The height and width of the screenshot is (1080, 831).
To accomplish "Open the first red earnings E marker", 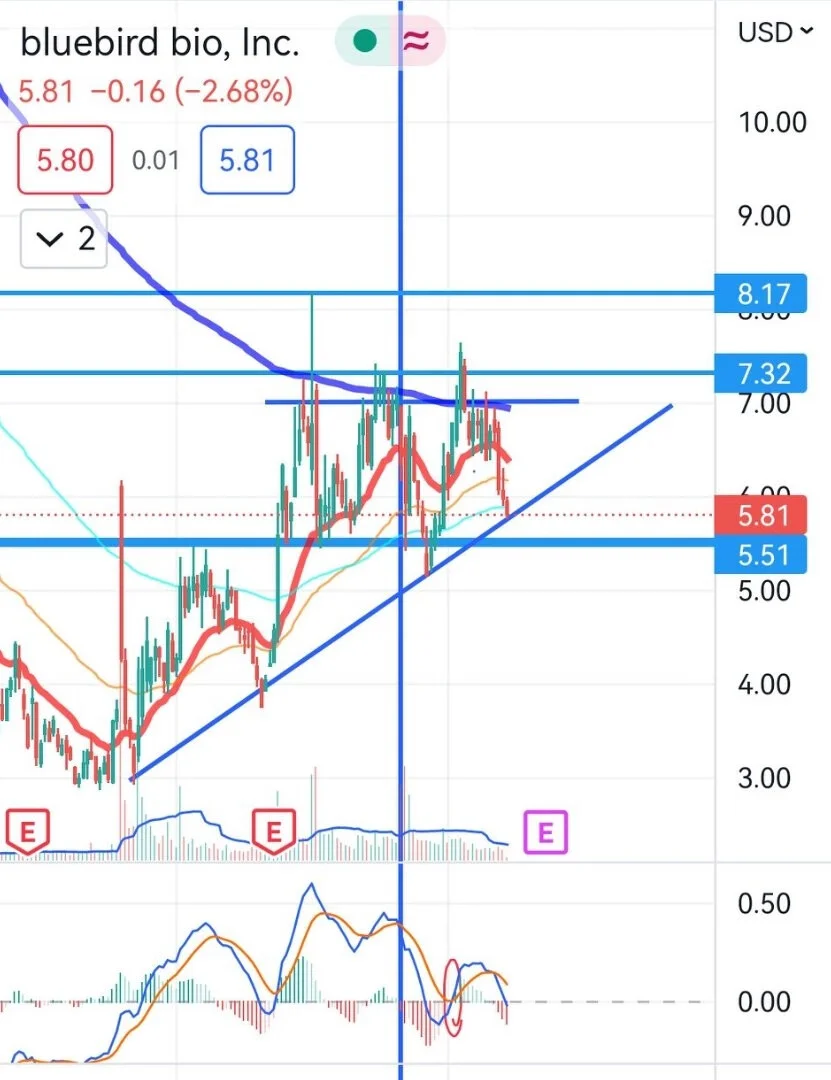I will pos(28,831).
